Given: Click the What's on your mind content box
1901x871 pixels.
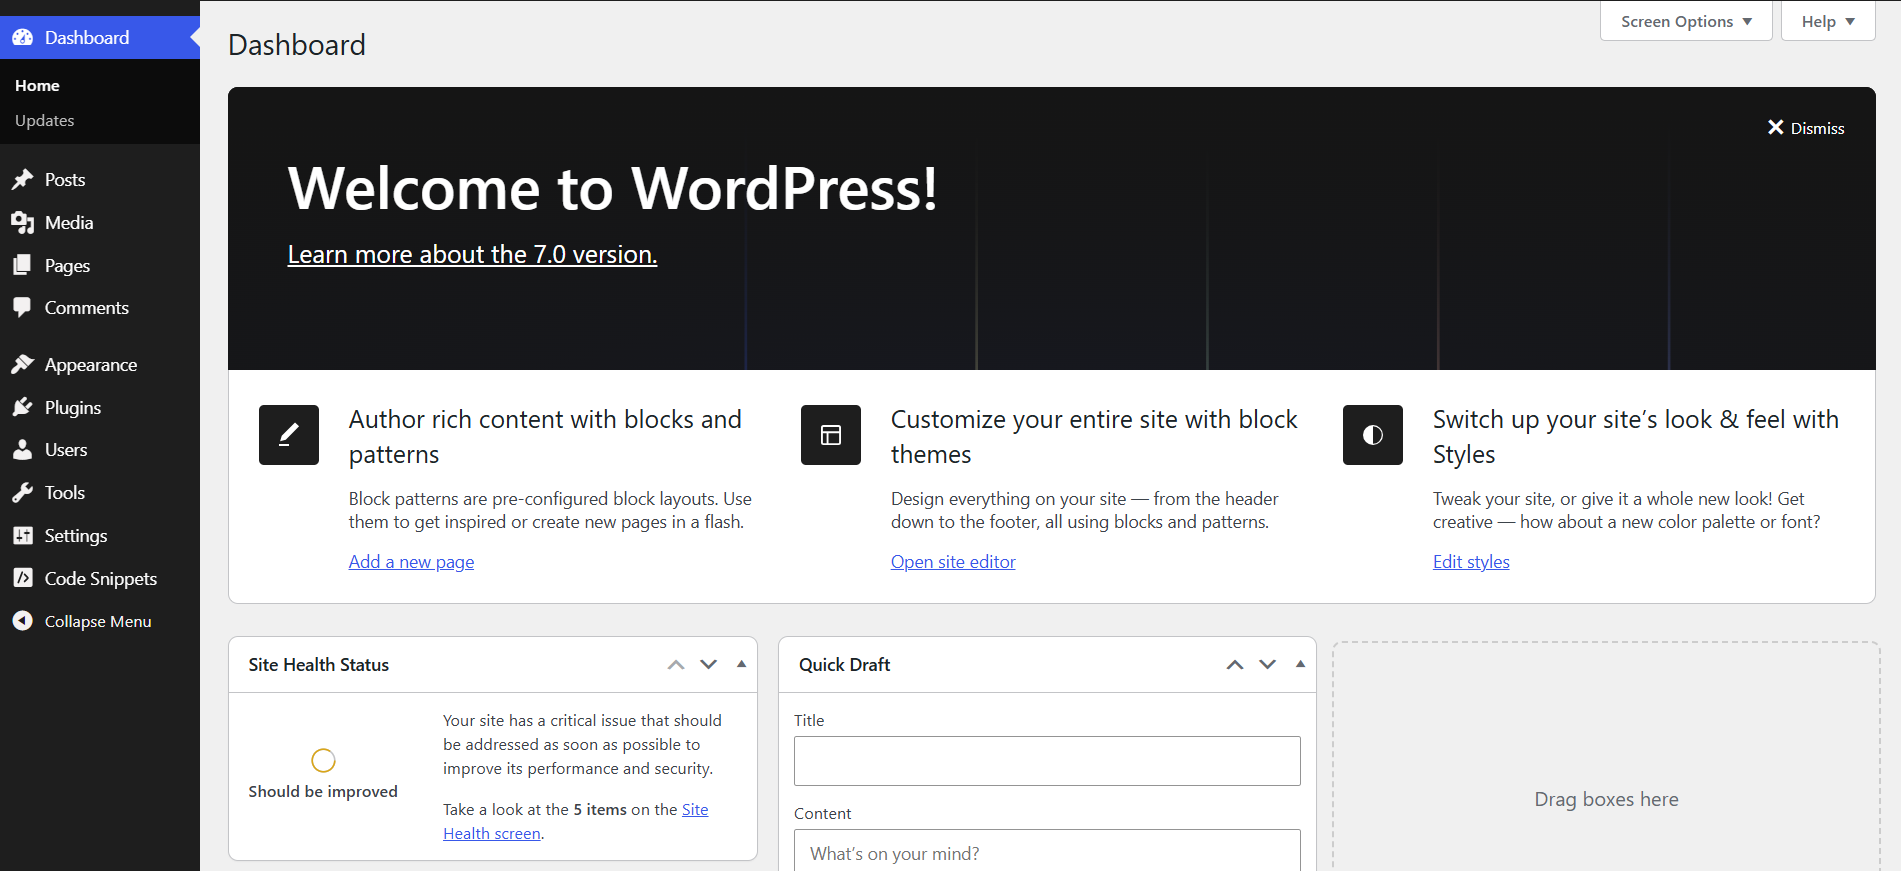Looking at the screenshot, I should point(1047,850).
